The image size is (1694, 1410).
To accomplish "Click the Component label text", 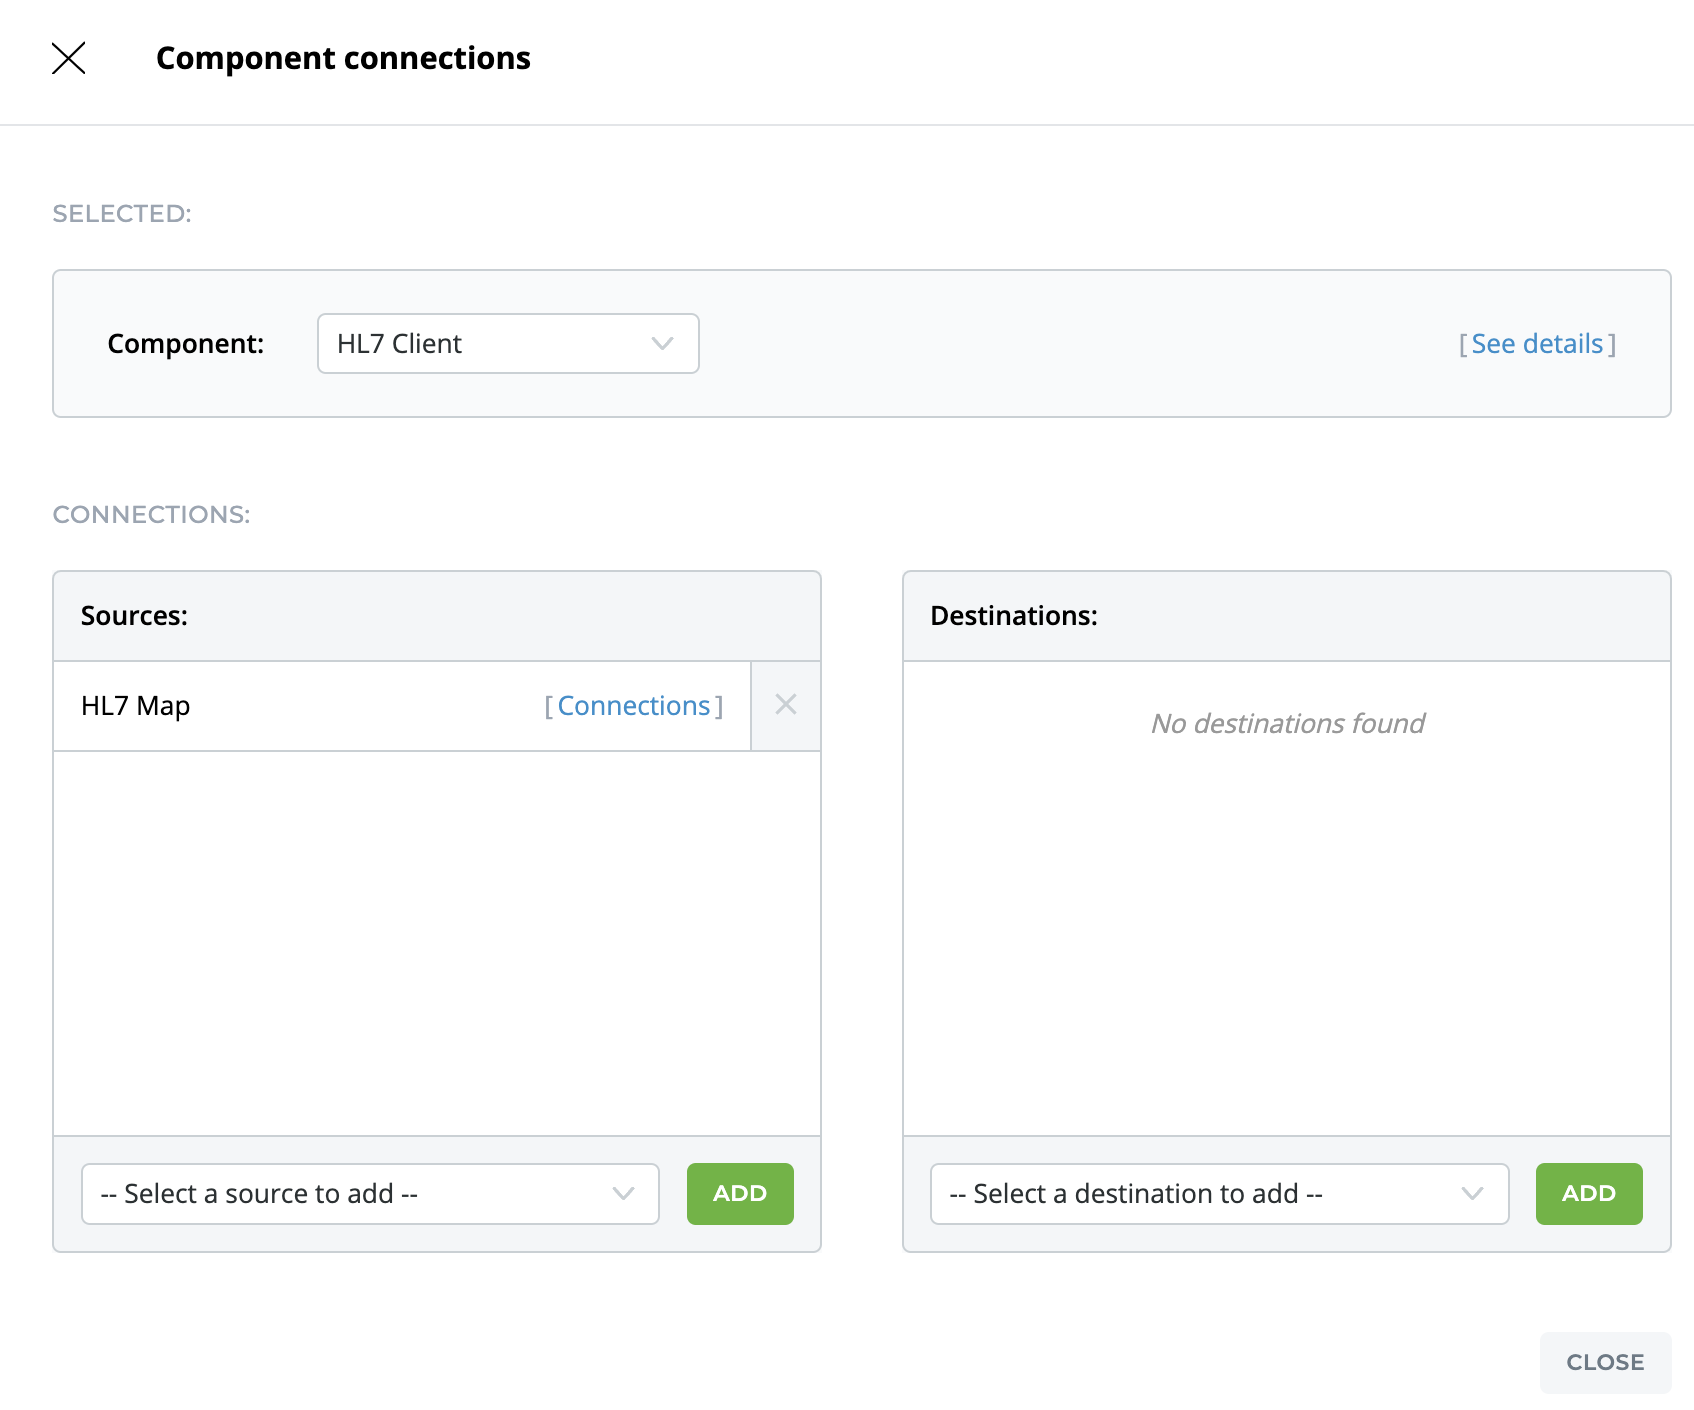I will click(x=186, y=344).
